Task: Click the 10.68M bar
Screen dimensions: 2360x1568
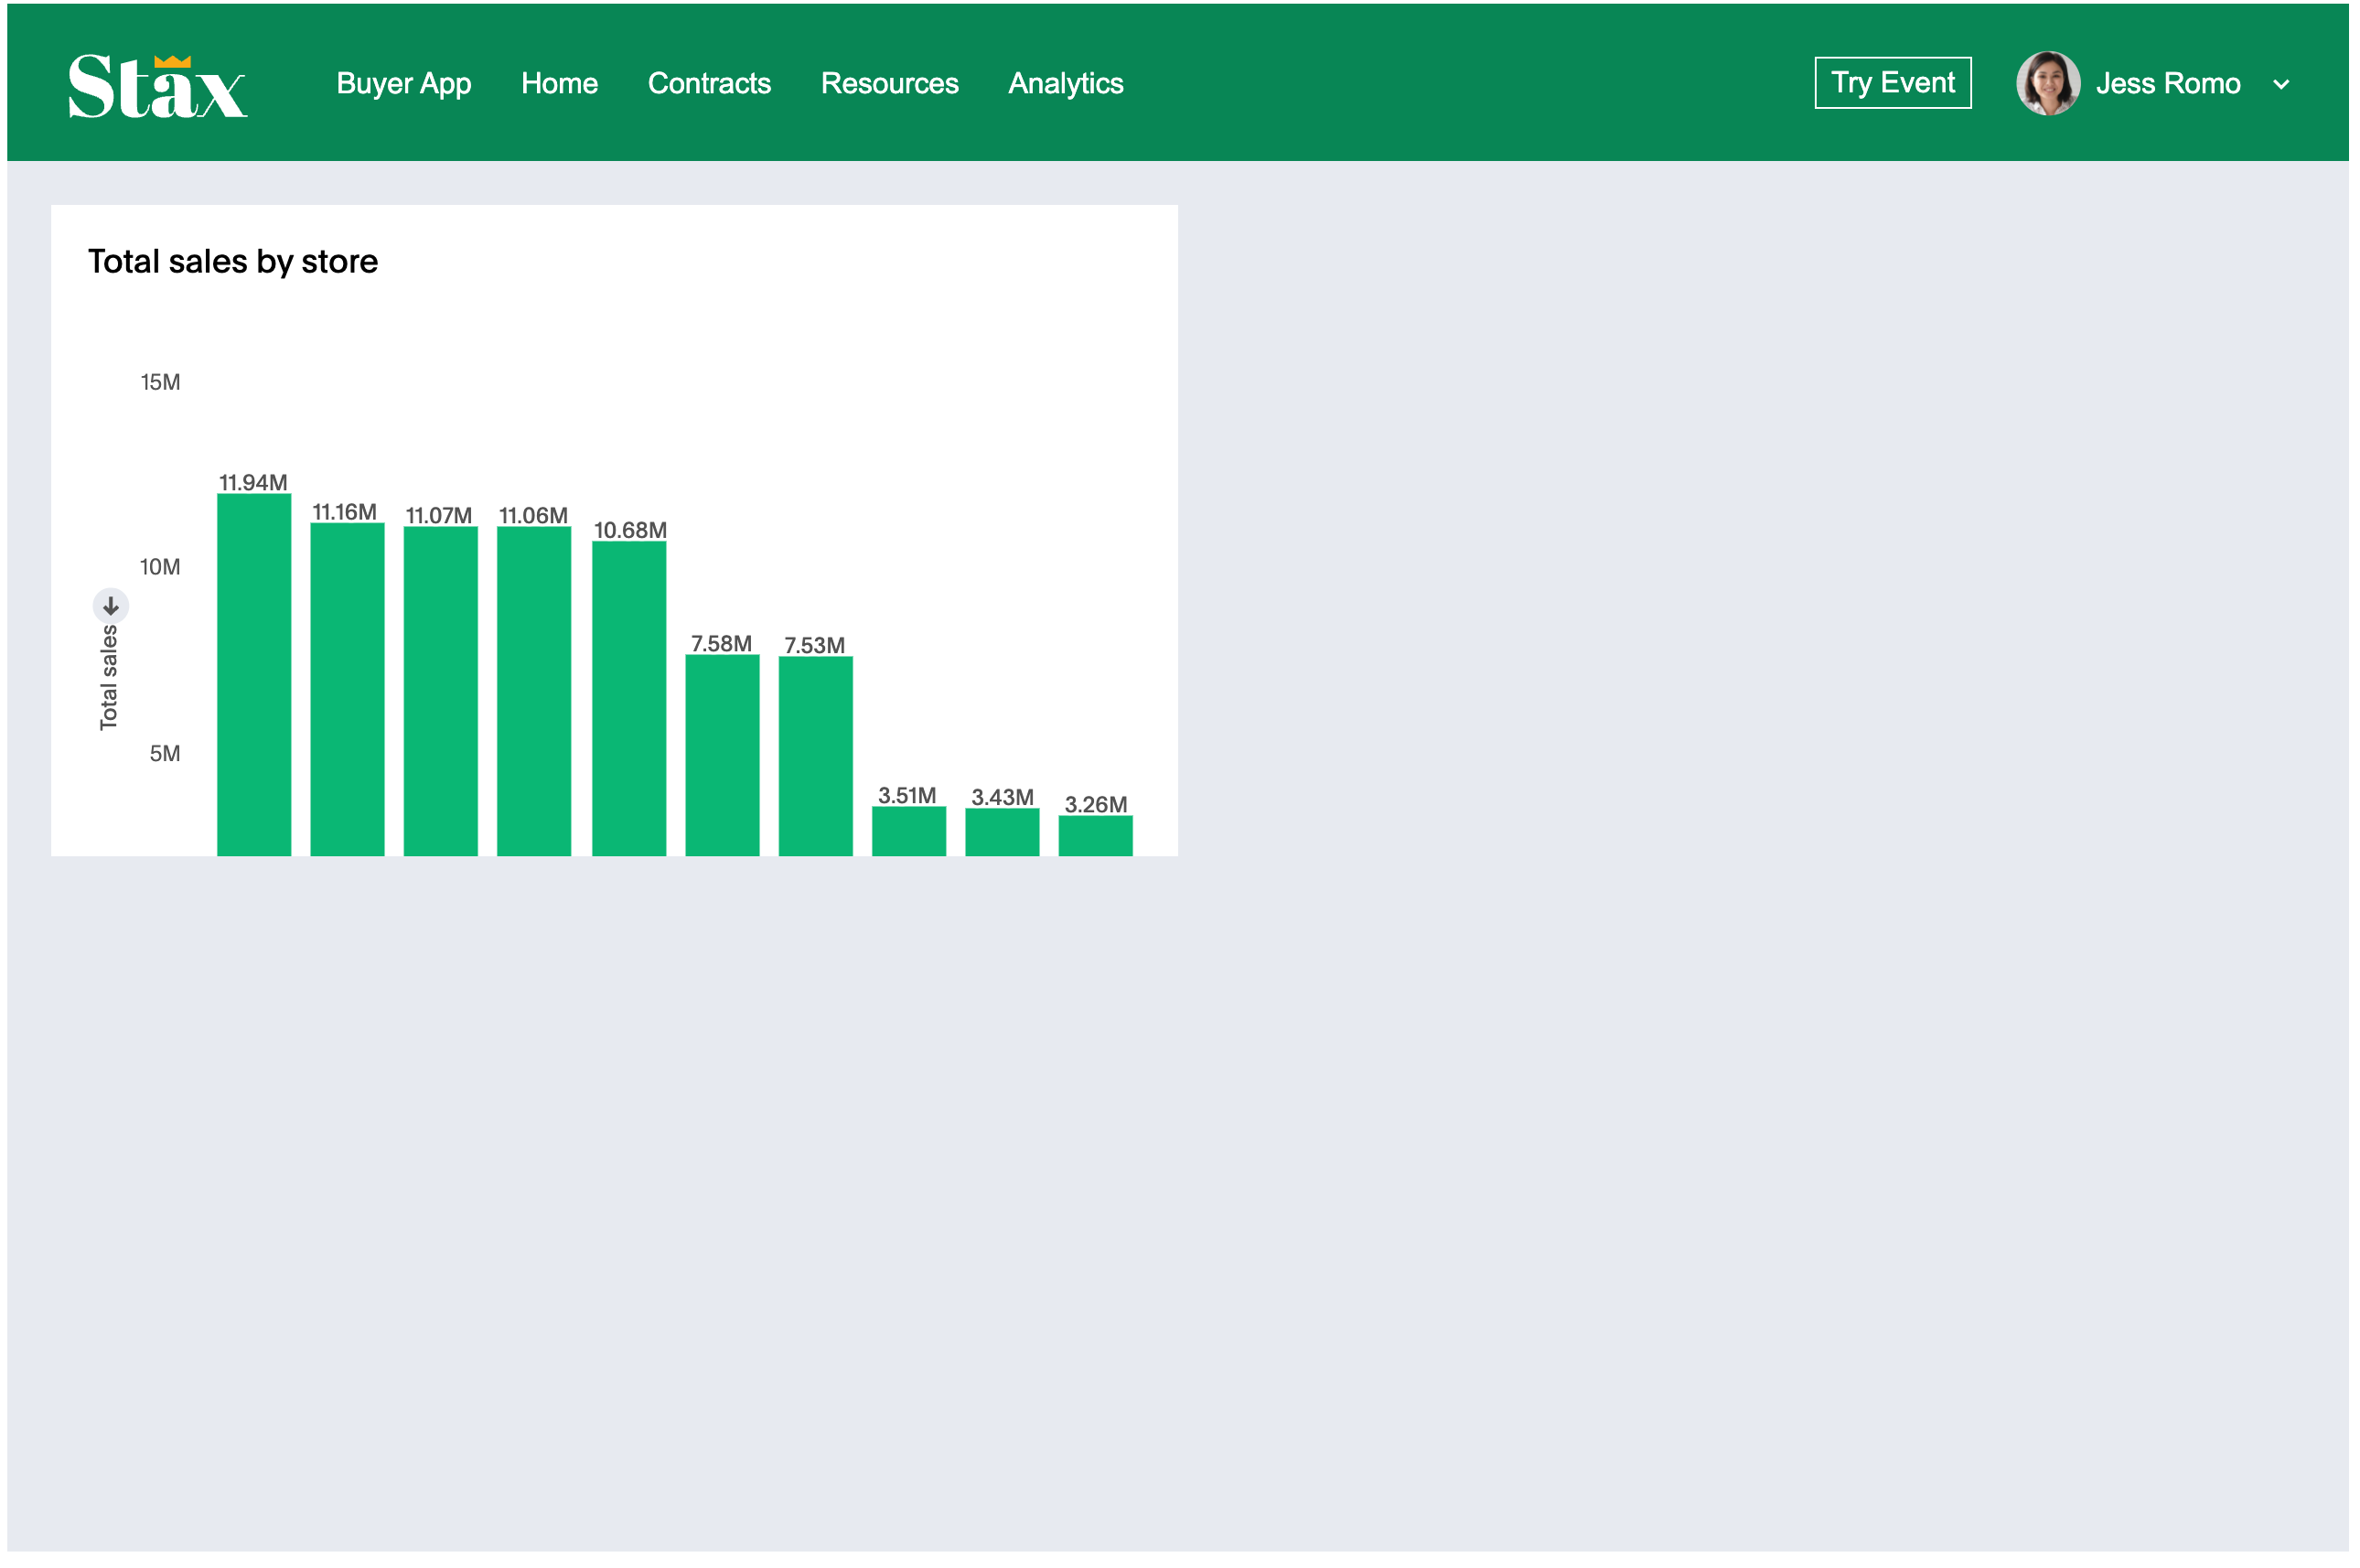Action: (x=629, y=699)
